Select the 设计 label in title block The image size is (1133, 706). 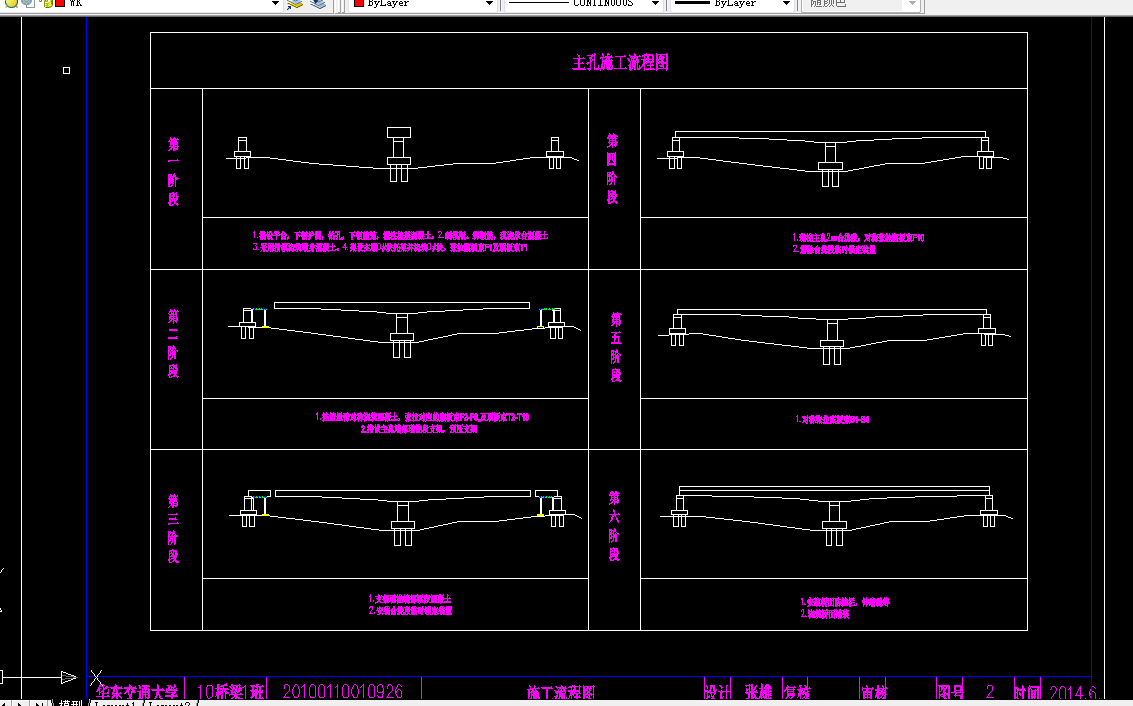[718, 692]
